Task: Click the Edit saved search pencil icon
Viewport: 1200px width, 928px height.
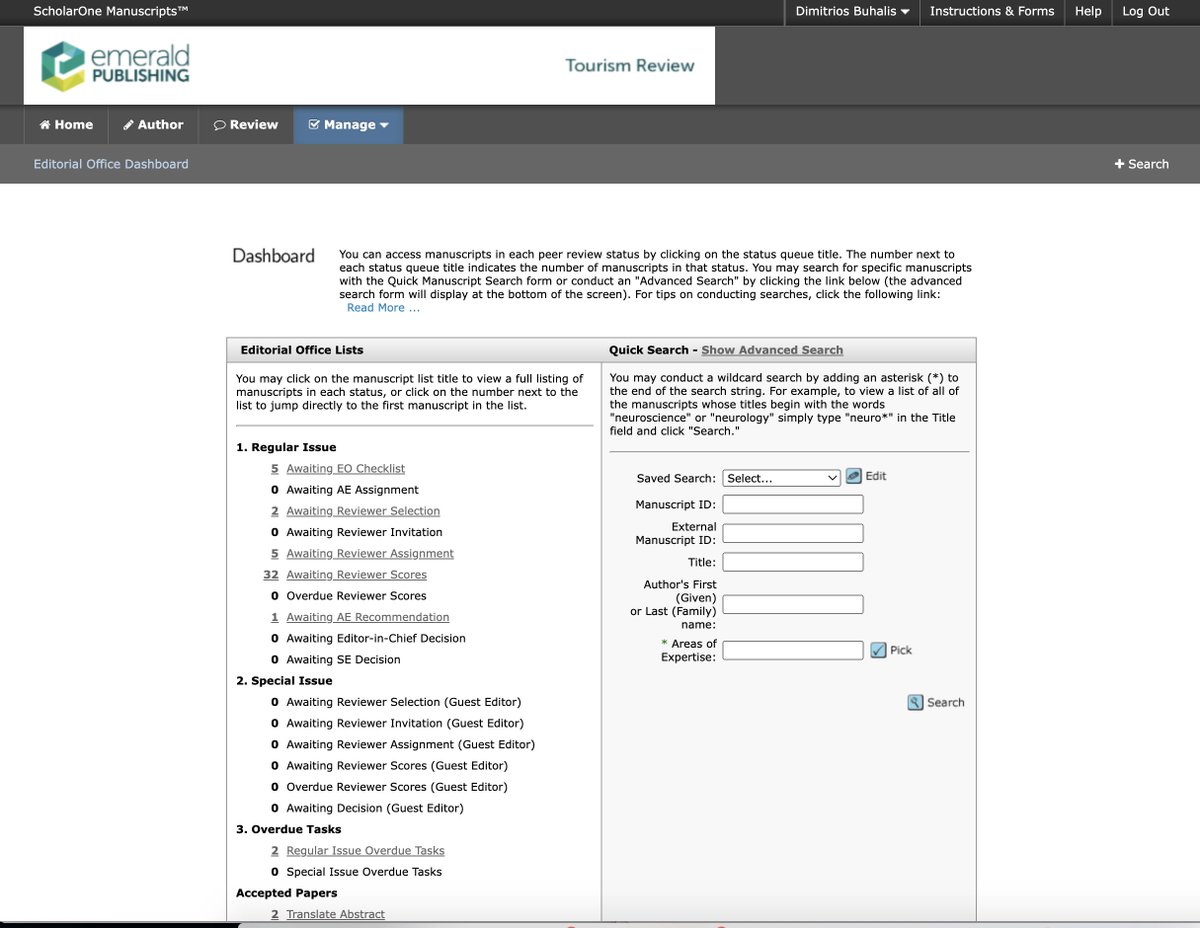Action: [854, 476]
